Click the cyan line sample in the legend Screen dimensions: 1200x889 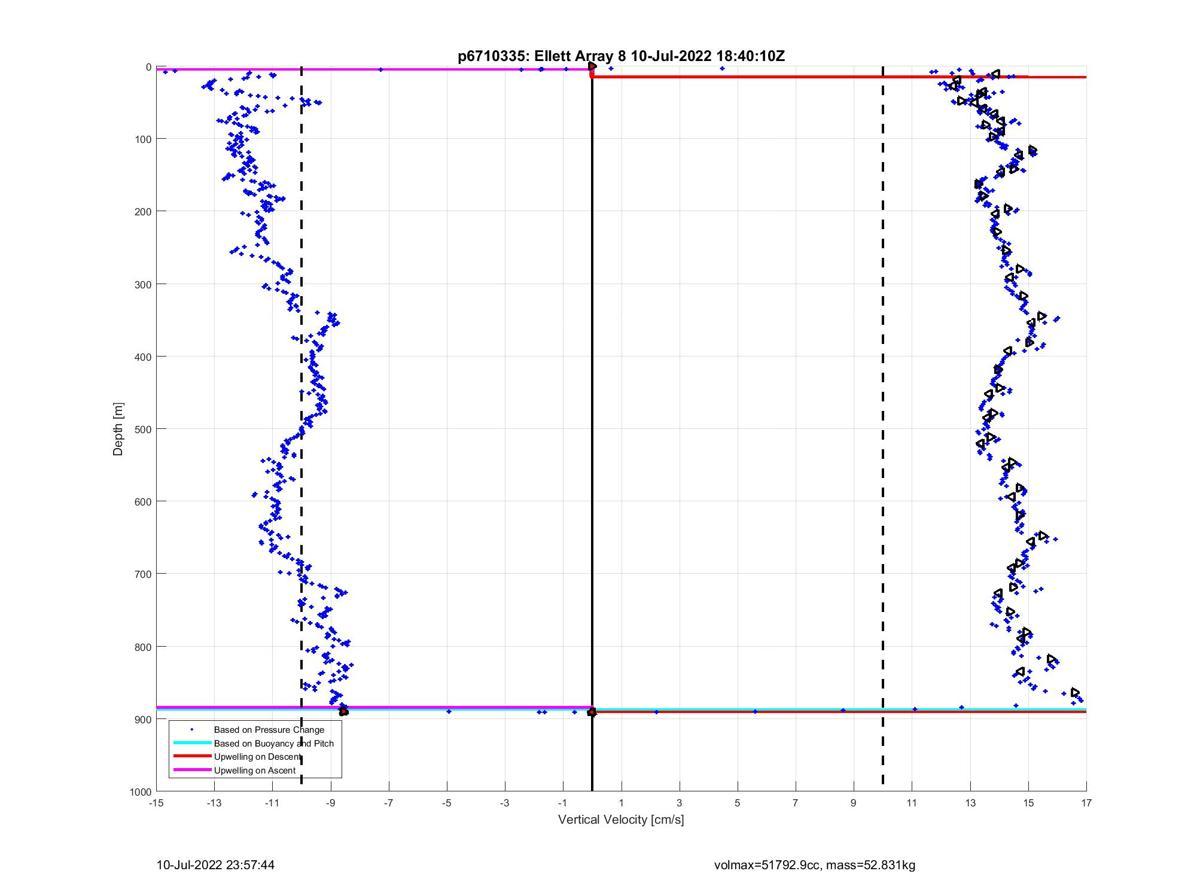pyautogui.click(x=191, y=743)
